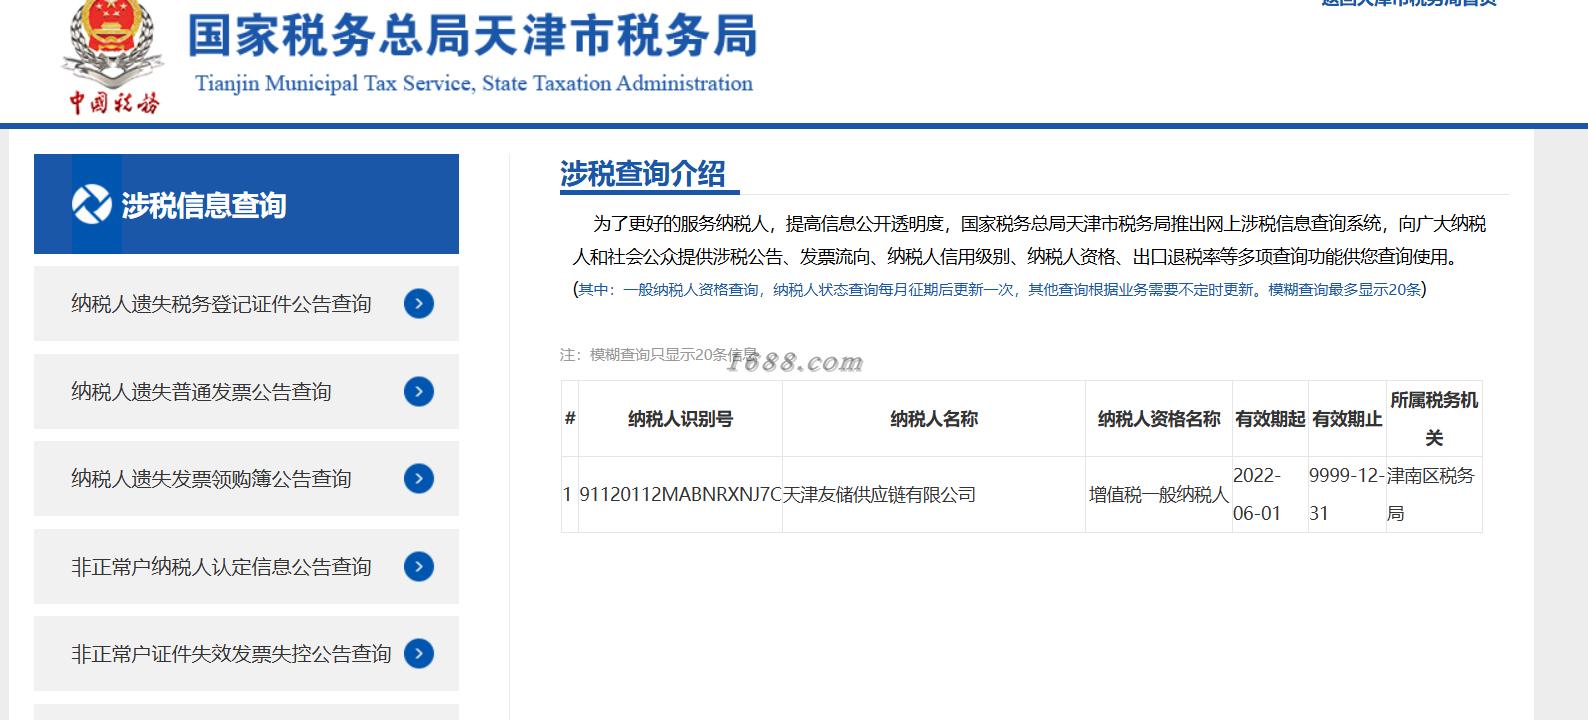Viewport: 1588px width, 720px height.
Task: Click arrow icon beside 非正常户证件失效发票失控公告查询
Action: (x=419, y=654)
